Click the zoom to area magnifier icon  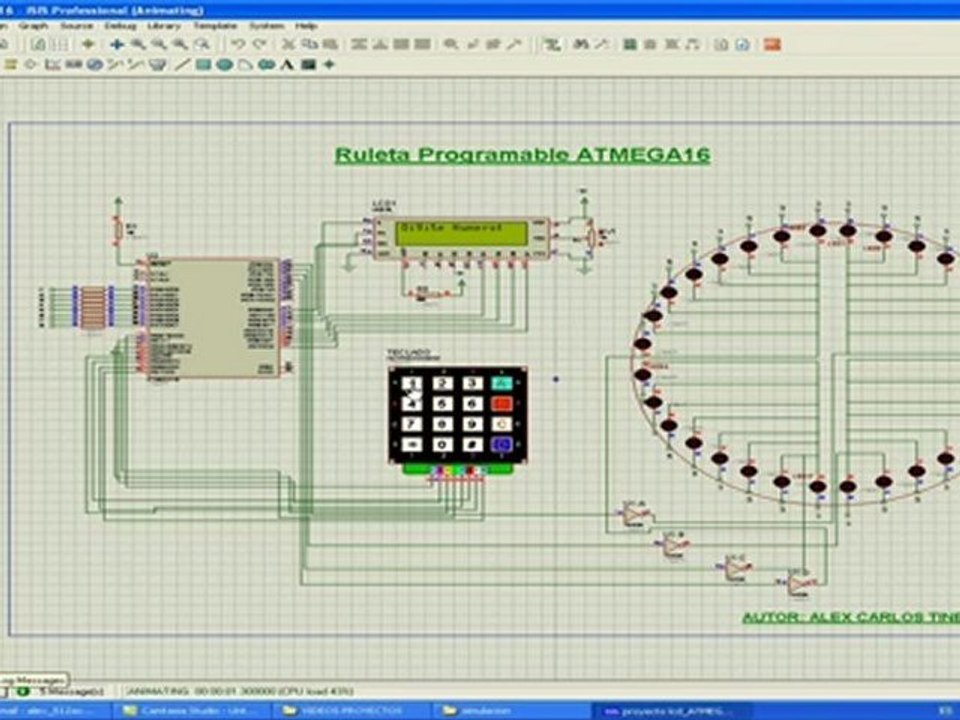point(201,44)
